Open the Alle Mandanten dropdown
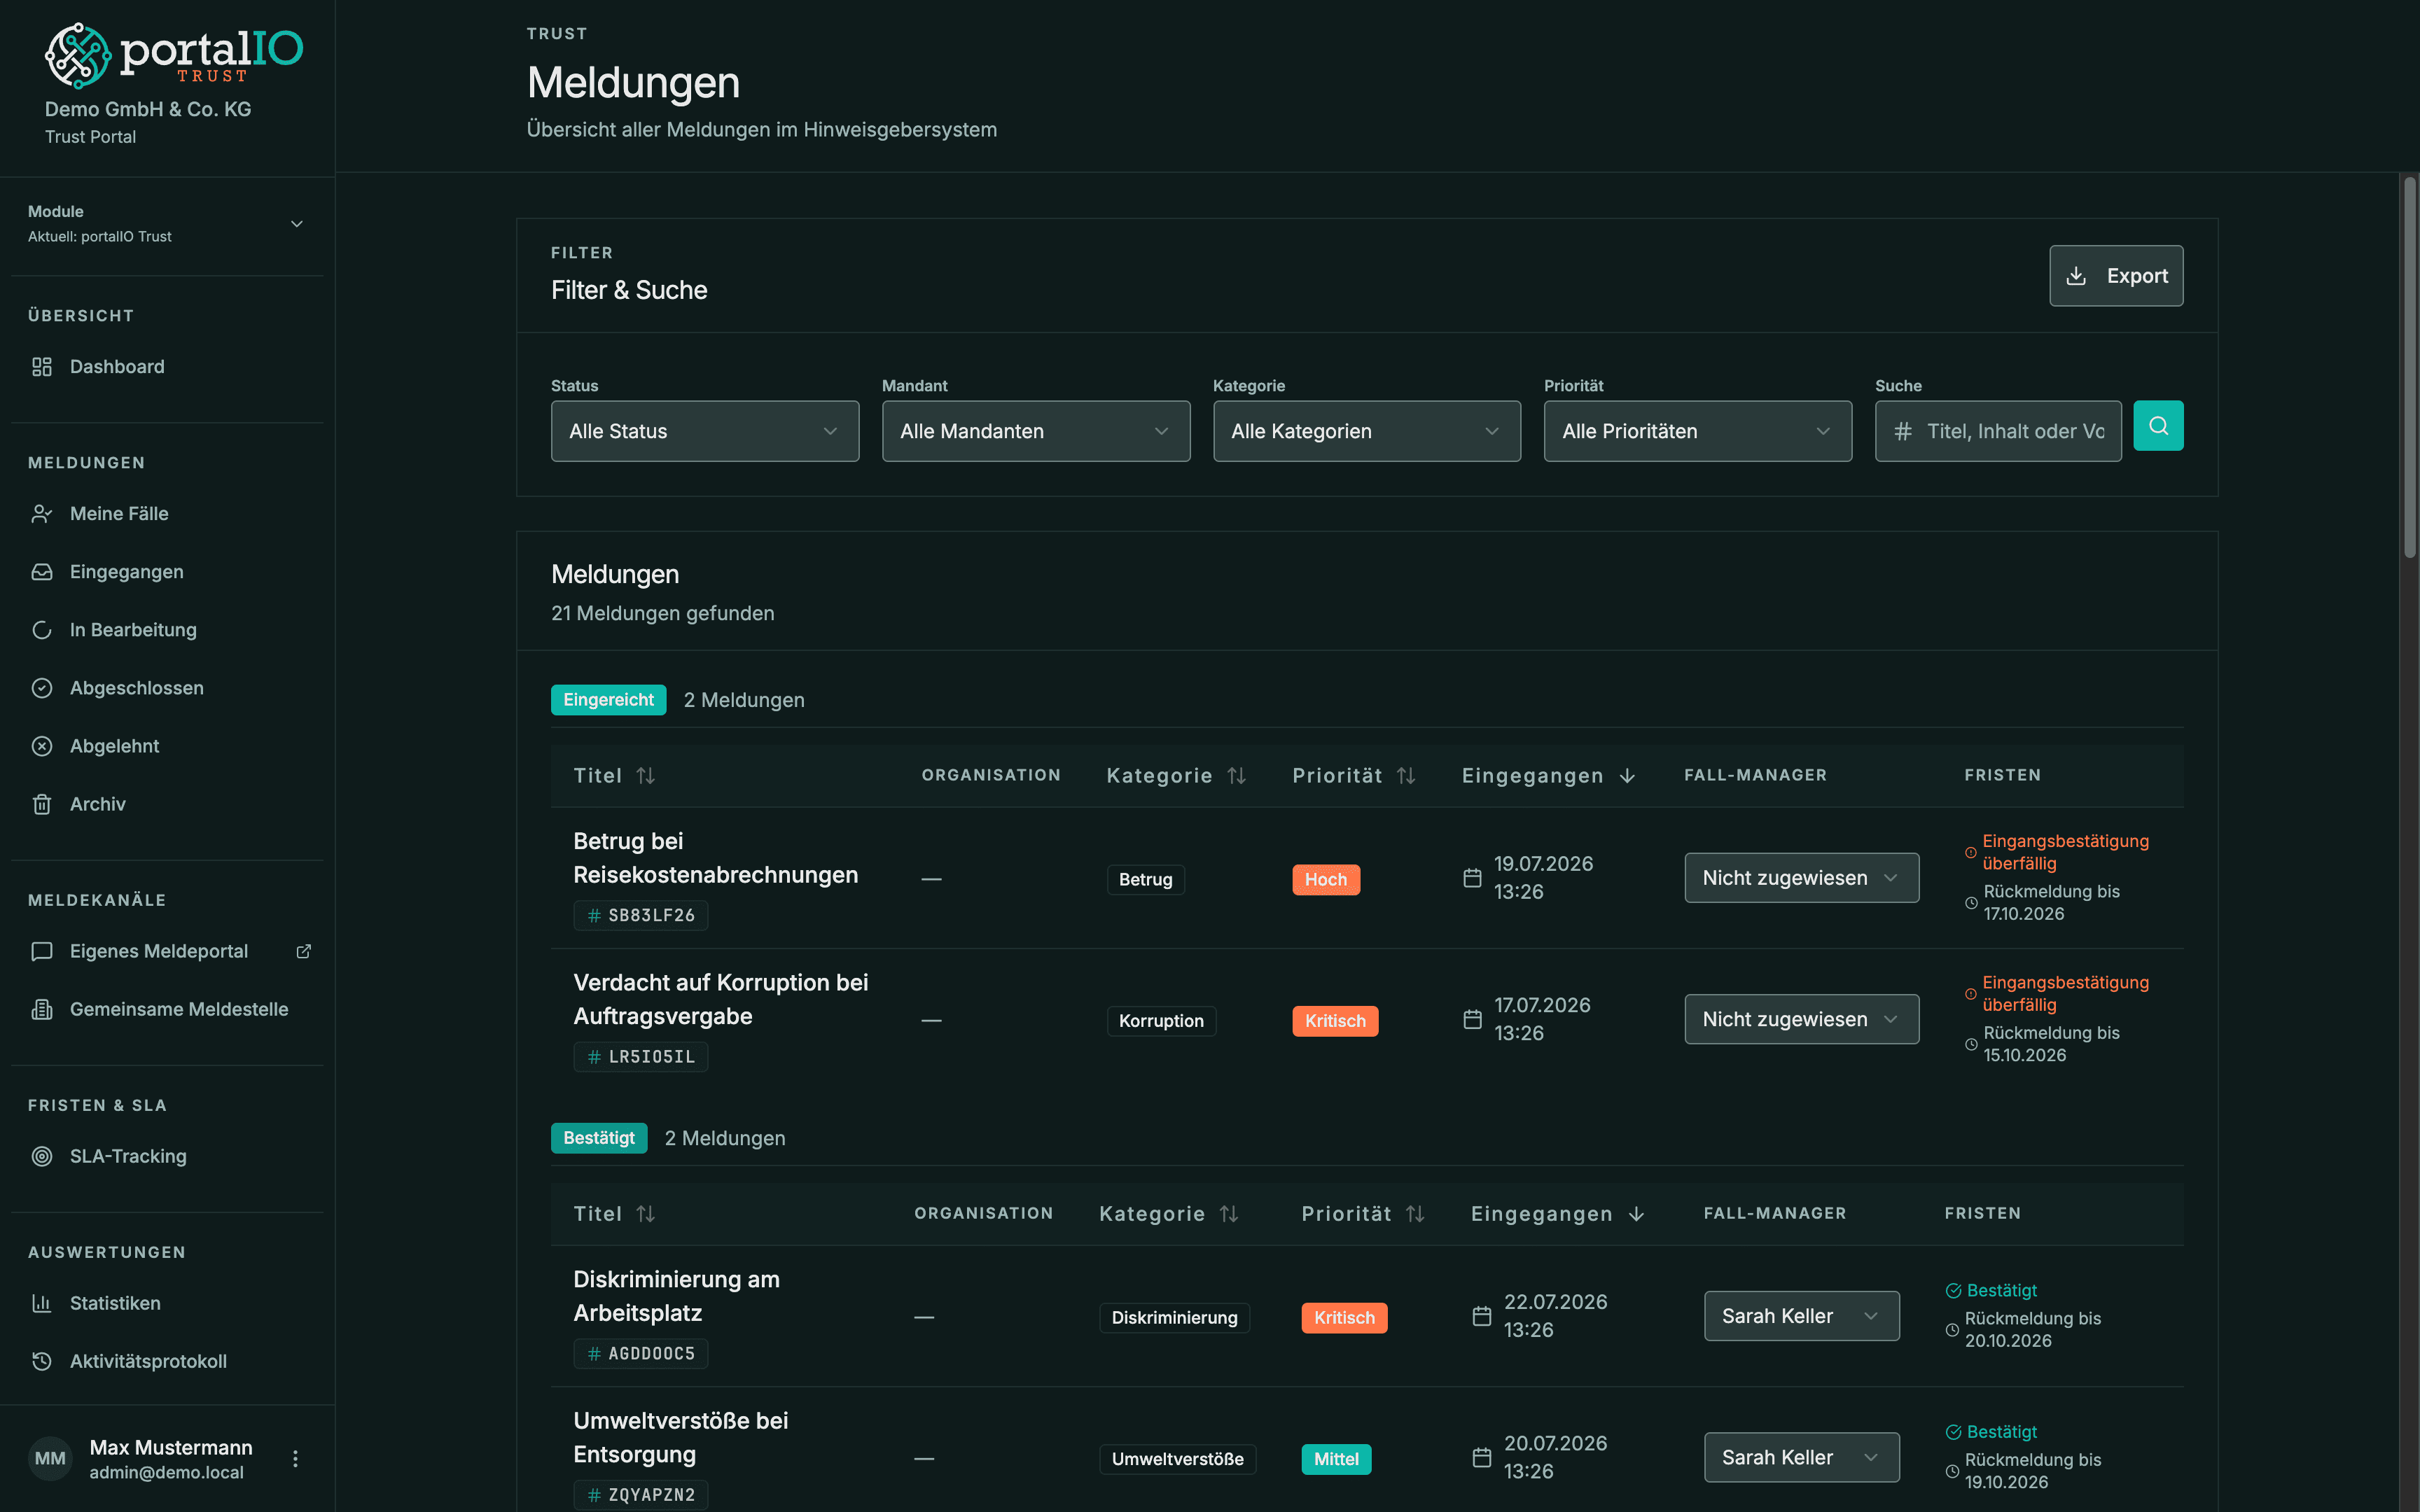2420x1512 pixels. click(x=1036, y=431)
